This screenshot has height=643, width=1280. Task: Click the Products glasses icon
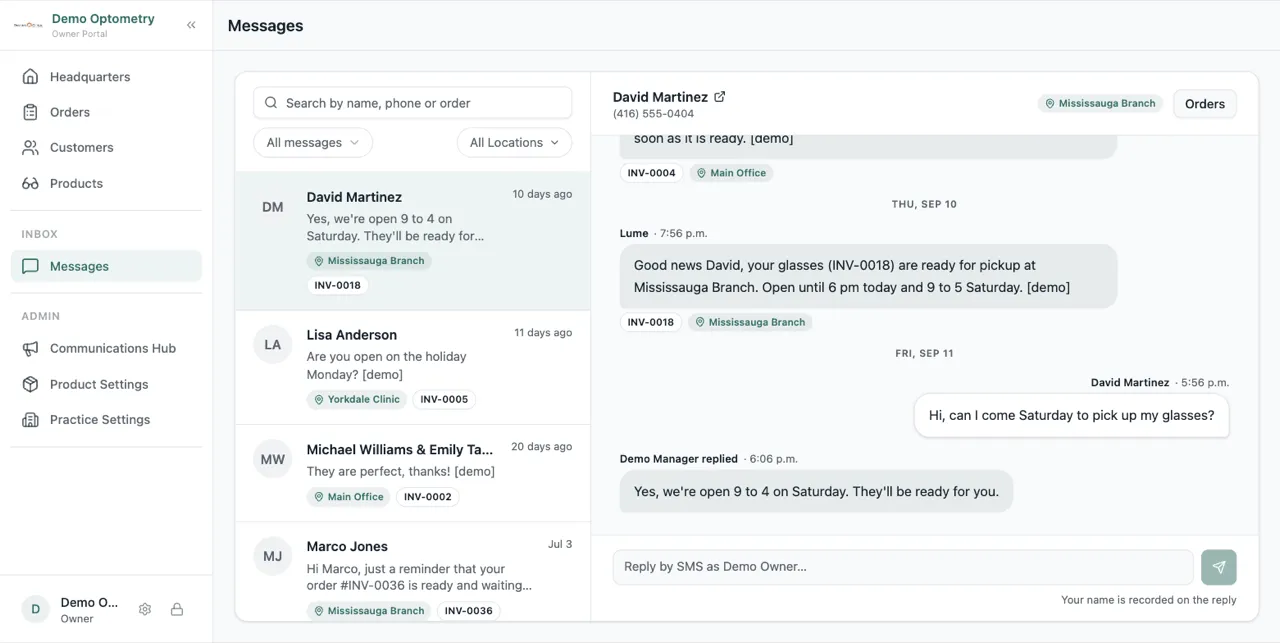coord(30,183)
